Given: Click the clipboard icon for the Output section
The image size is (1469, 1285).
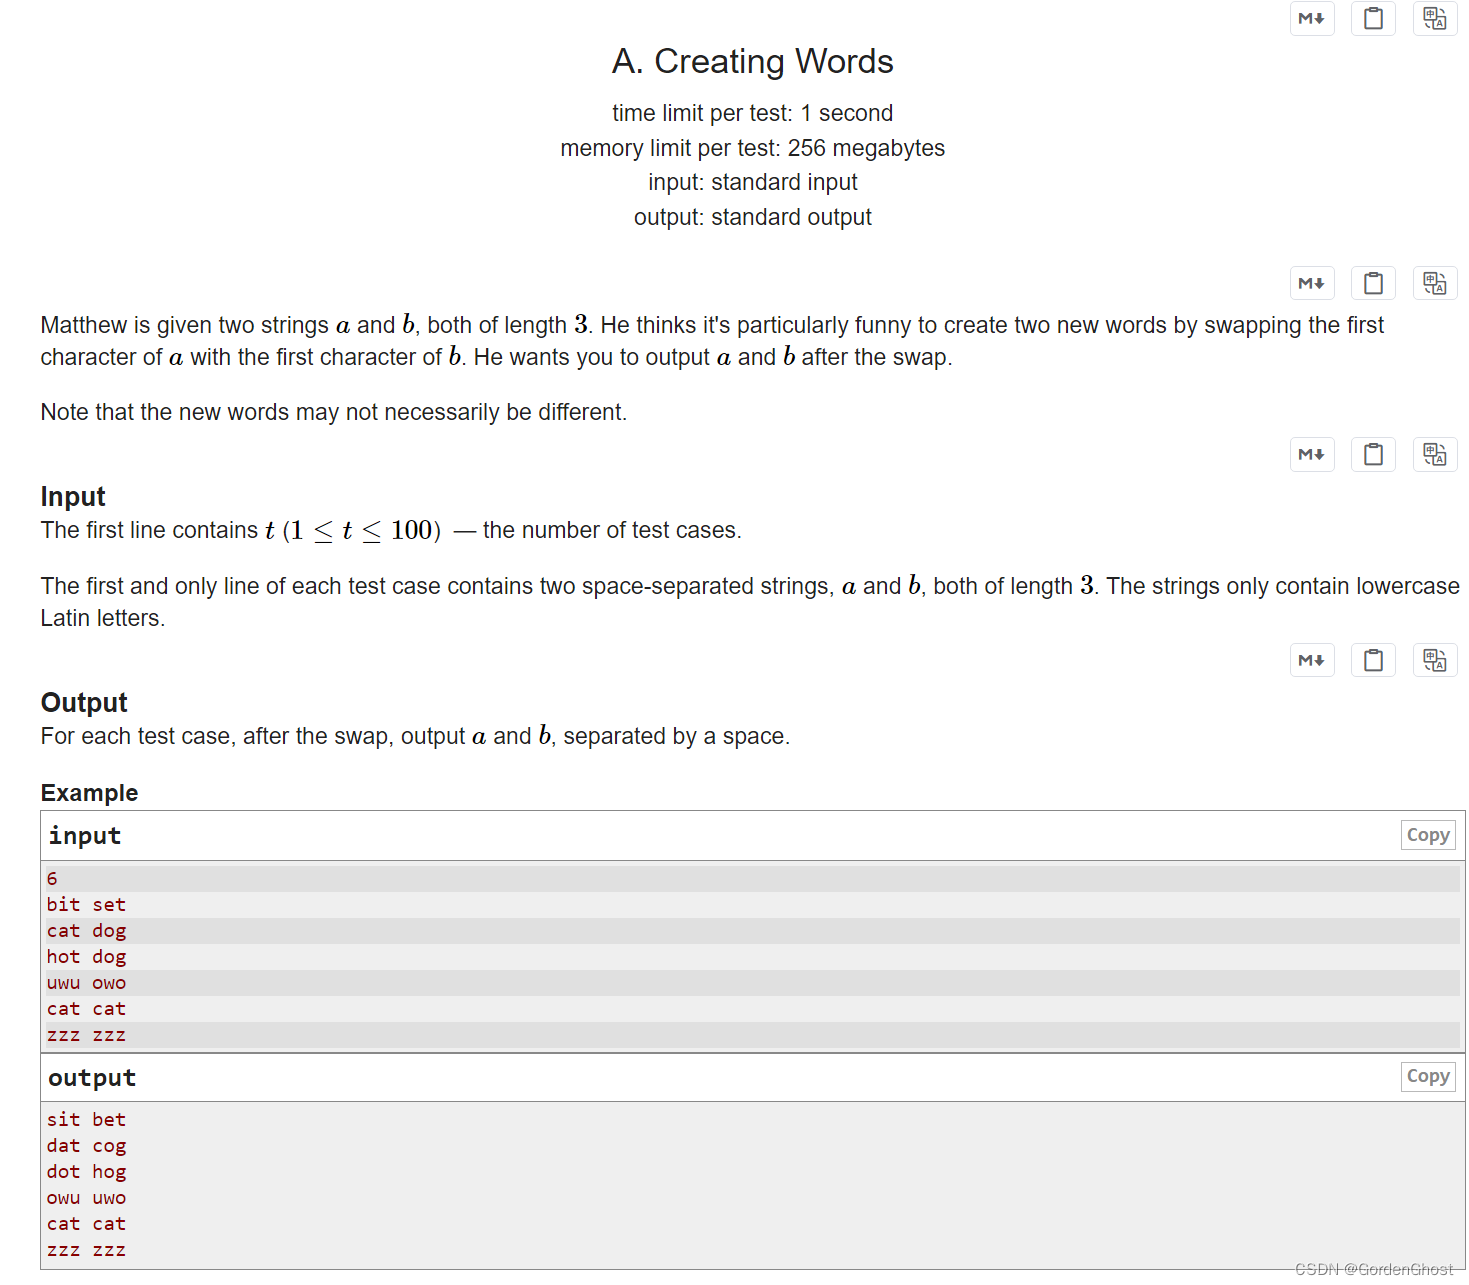Looking at the screenshot, I should (x=1373, y=659).
